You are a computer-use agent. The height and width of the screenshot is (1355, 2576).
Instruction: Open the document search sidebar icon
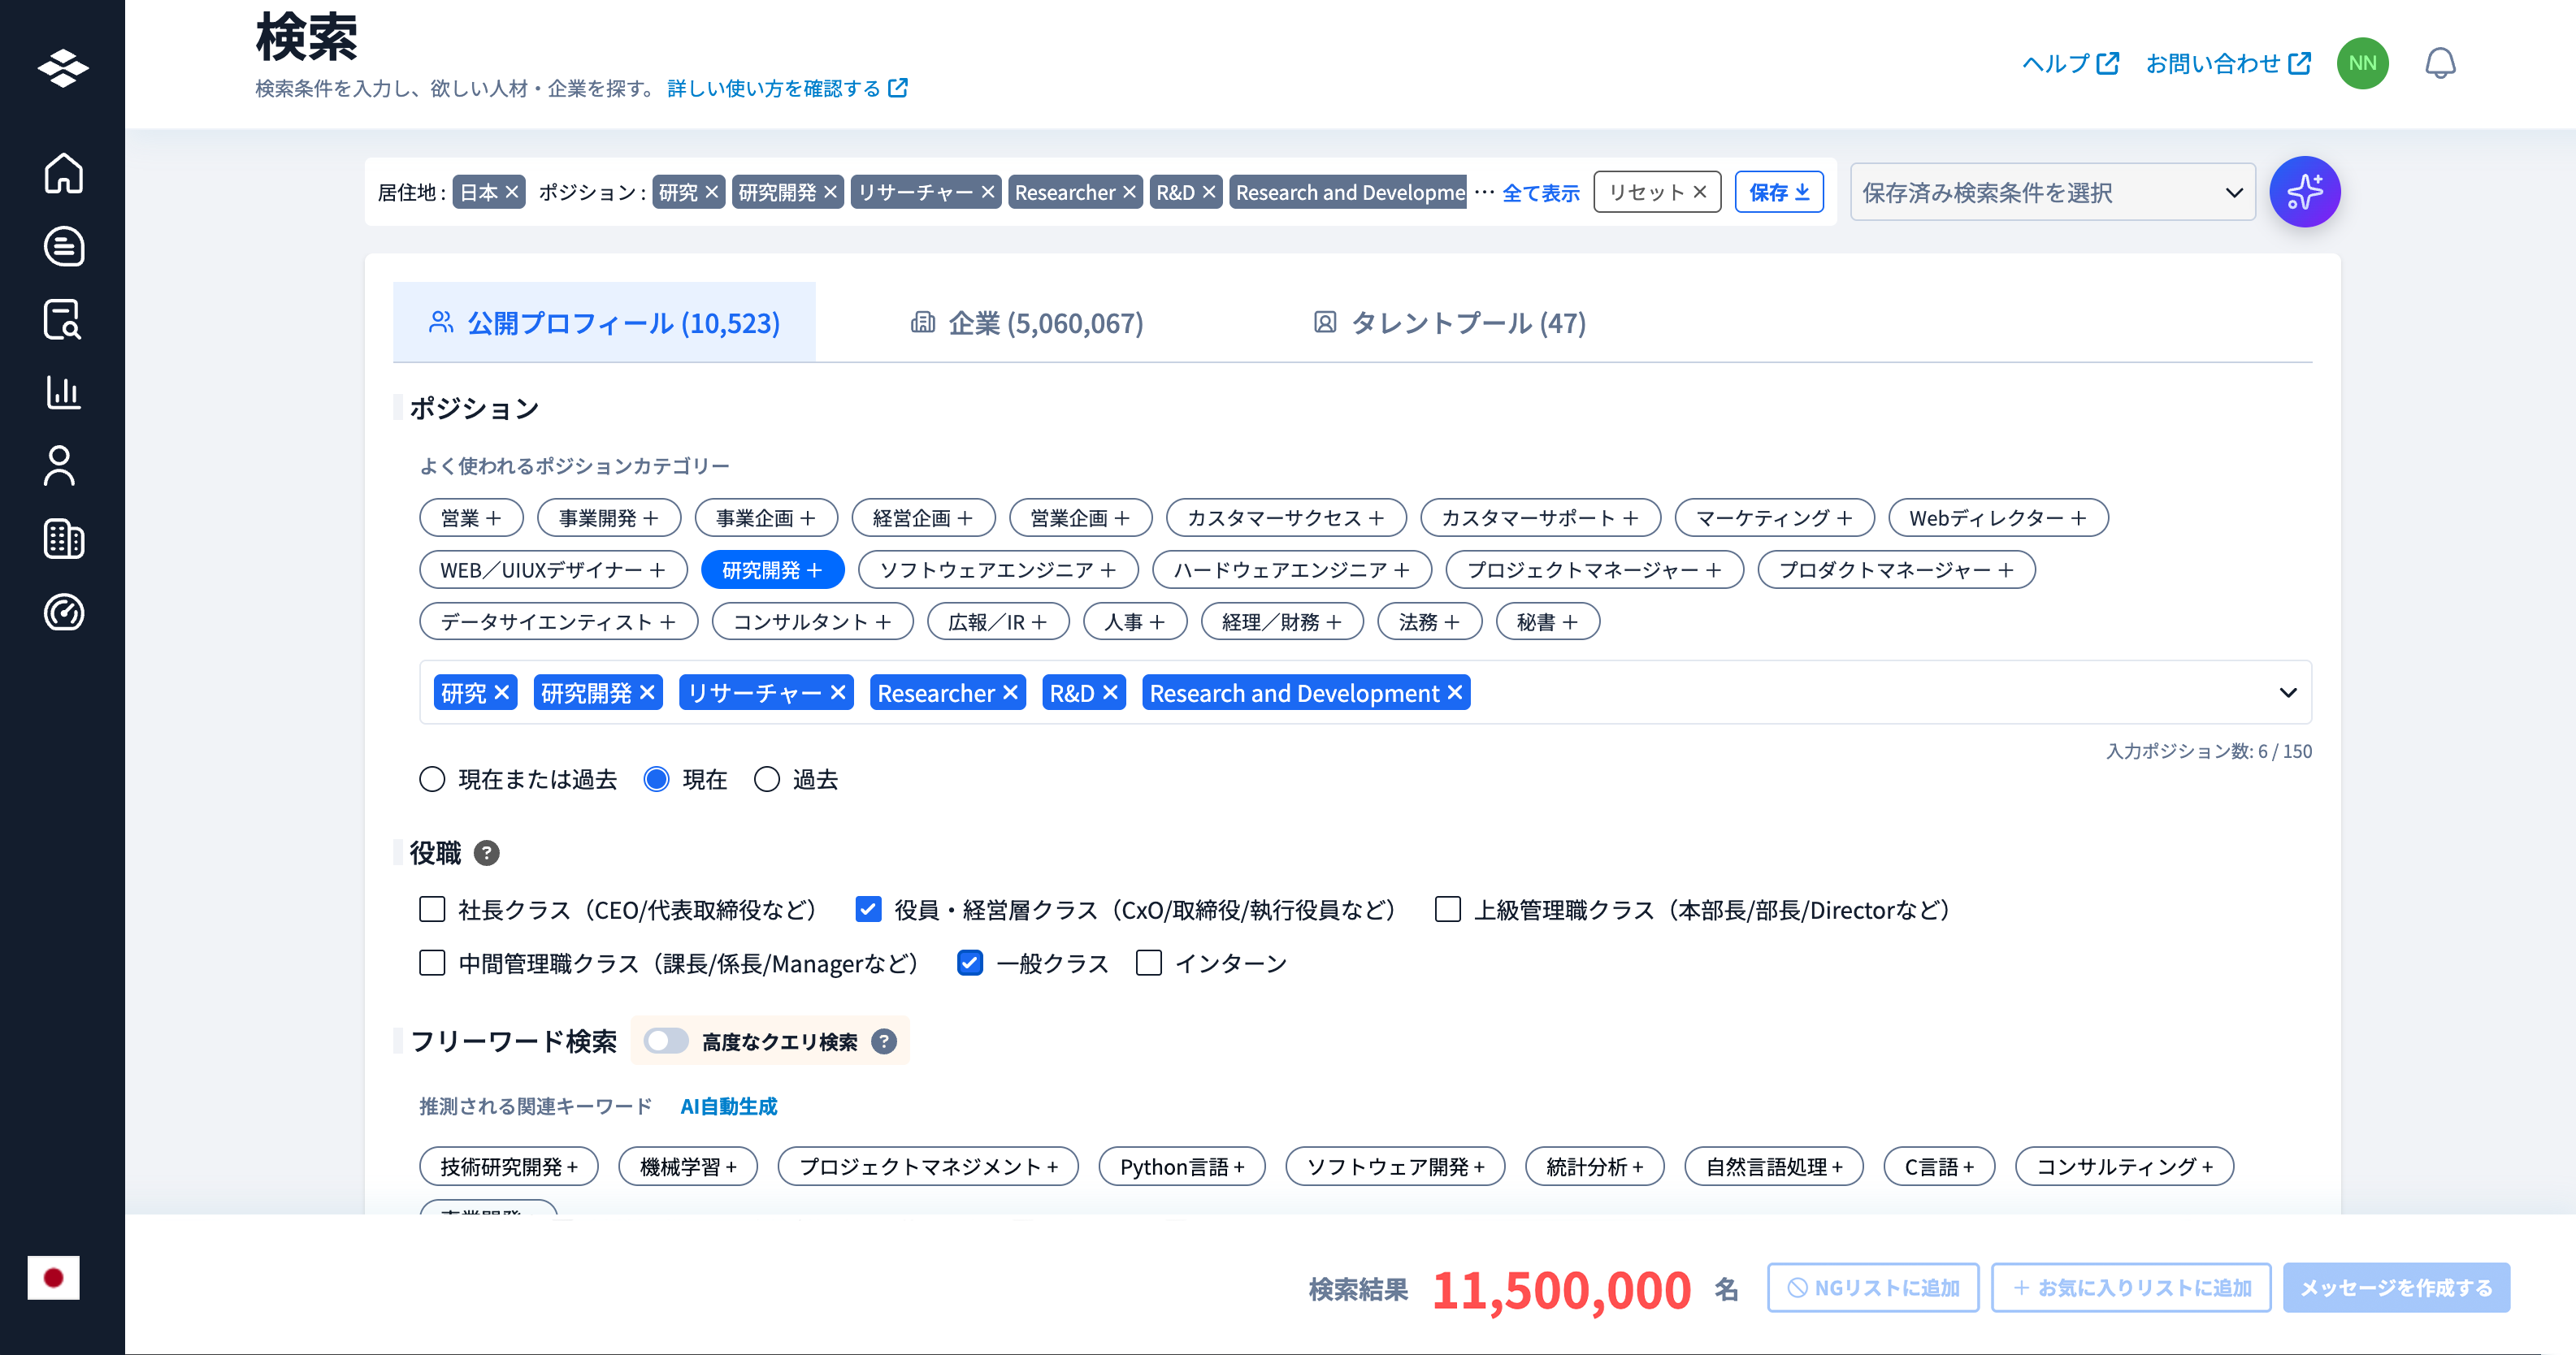63,320
